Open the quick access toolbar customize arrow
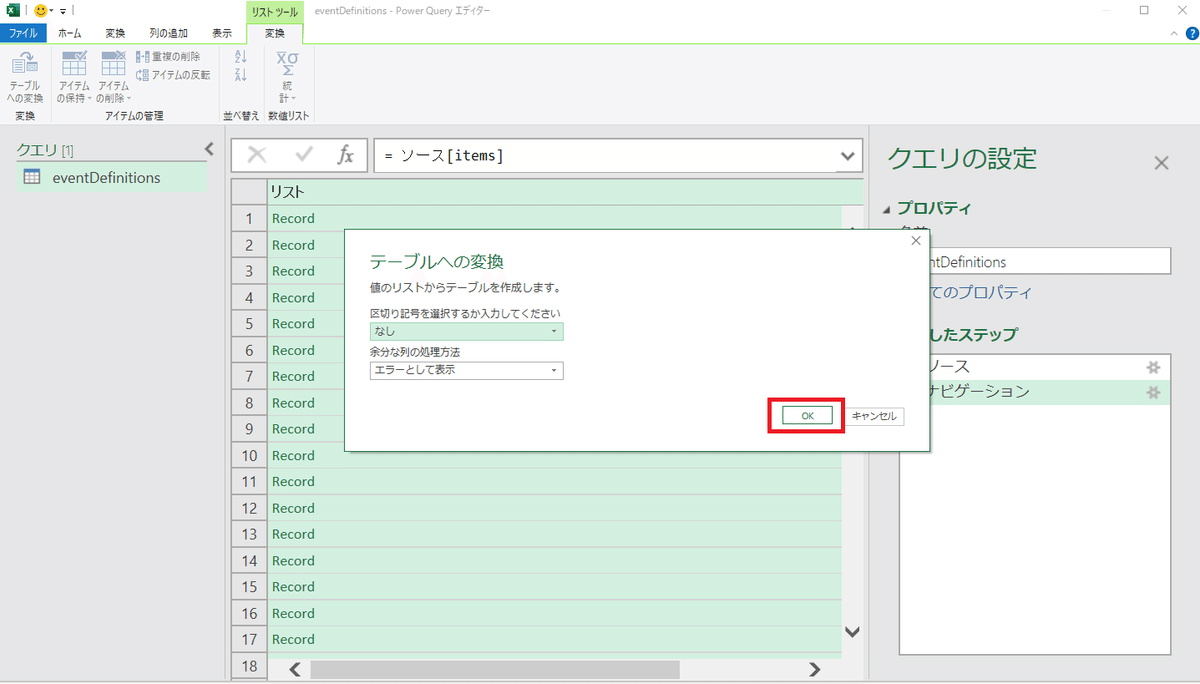Screen dimensions: 1200x684 [x=64, y=10]
